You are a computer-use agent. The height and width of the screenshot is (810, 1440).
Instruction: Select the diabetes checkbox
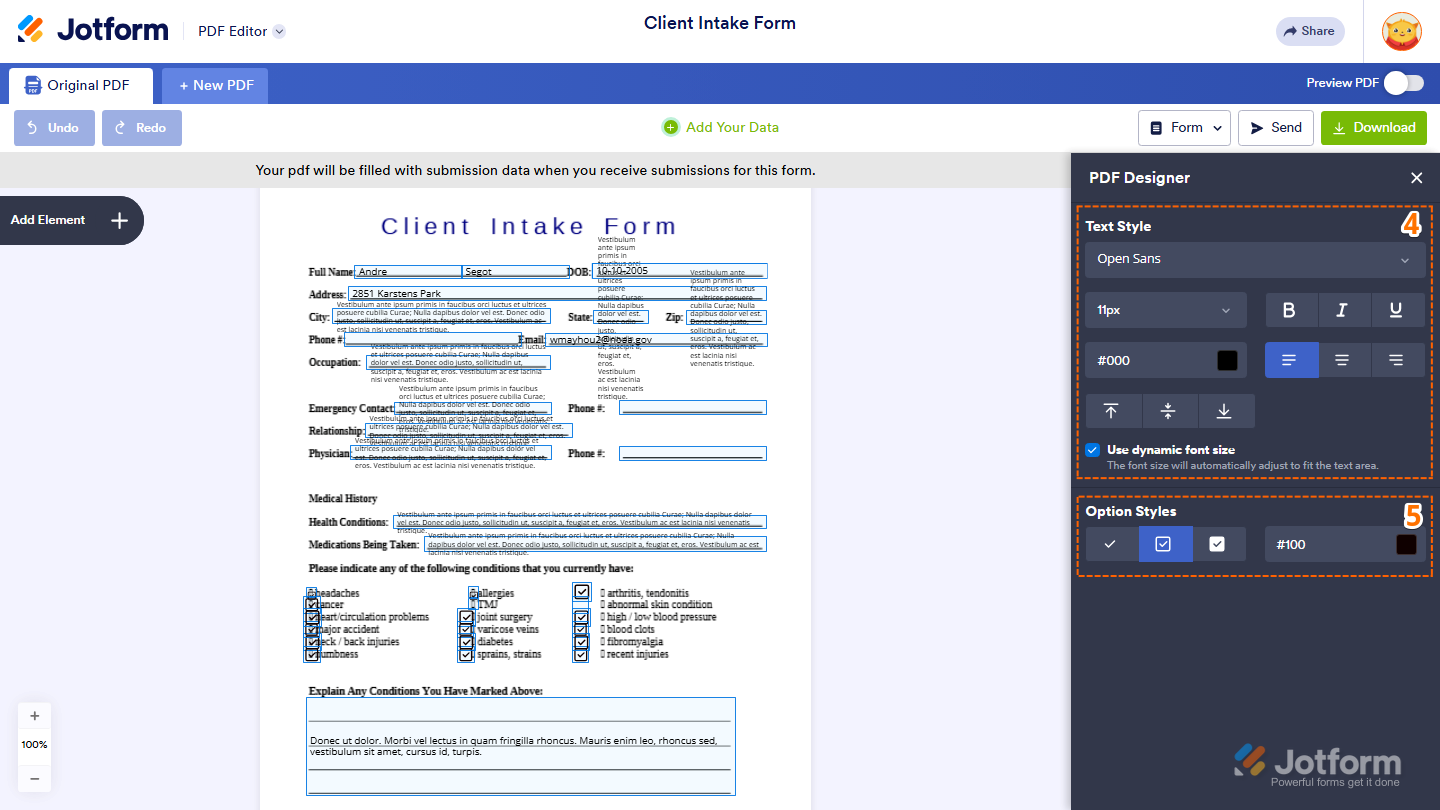click(x=466, y=642)
